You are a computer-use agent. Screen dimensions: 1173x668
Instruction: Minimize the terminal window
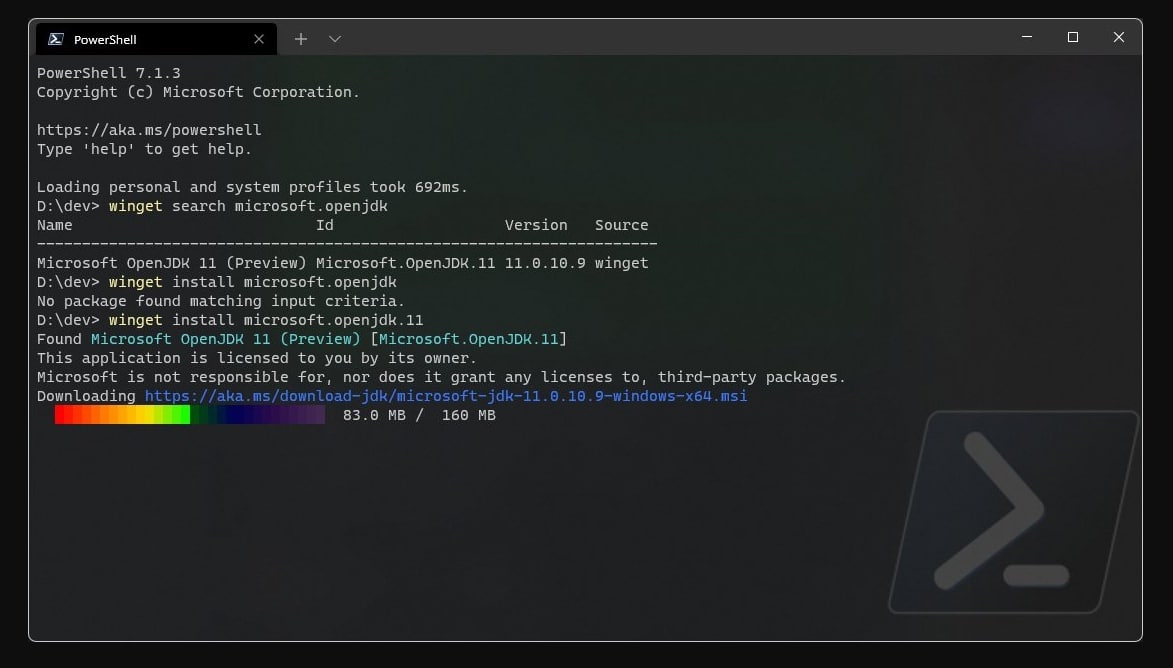tap(1027, 37)
